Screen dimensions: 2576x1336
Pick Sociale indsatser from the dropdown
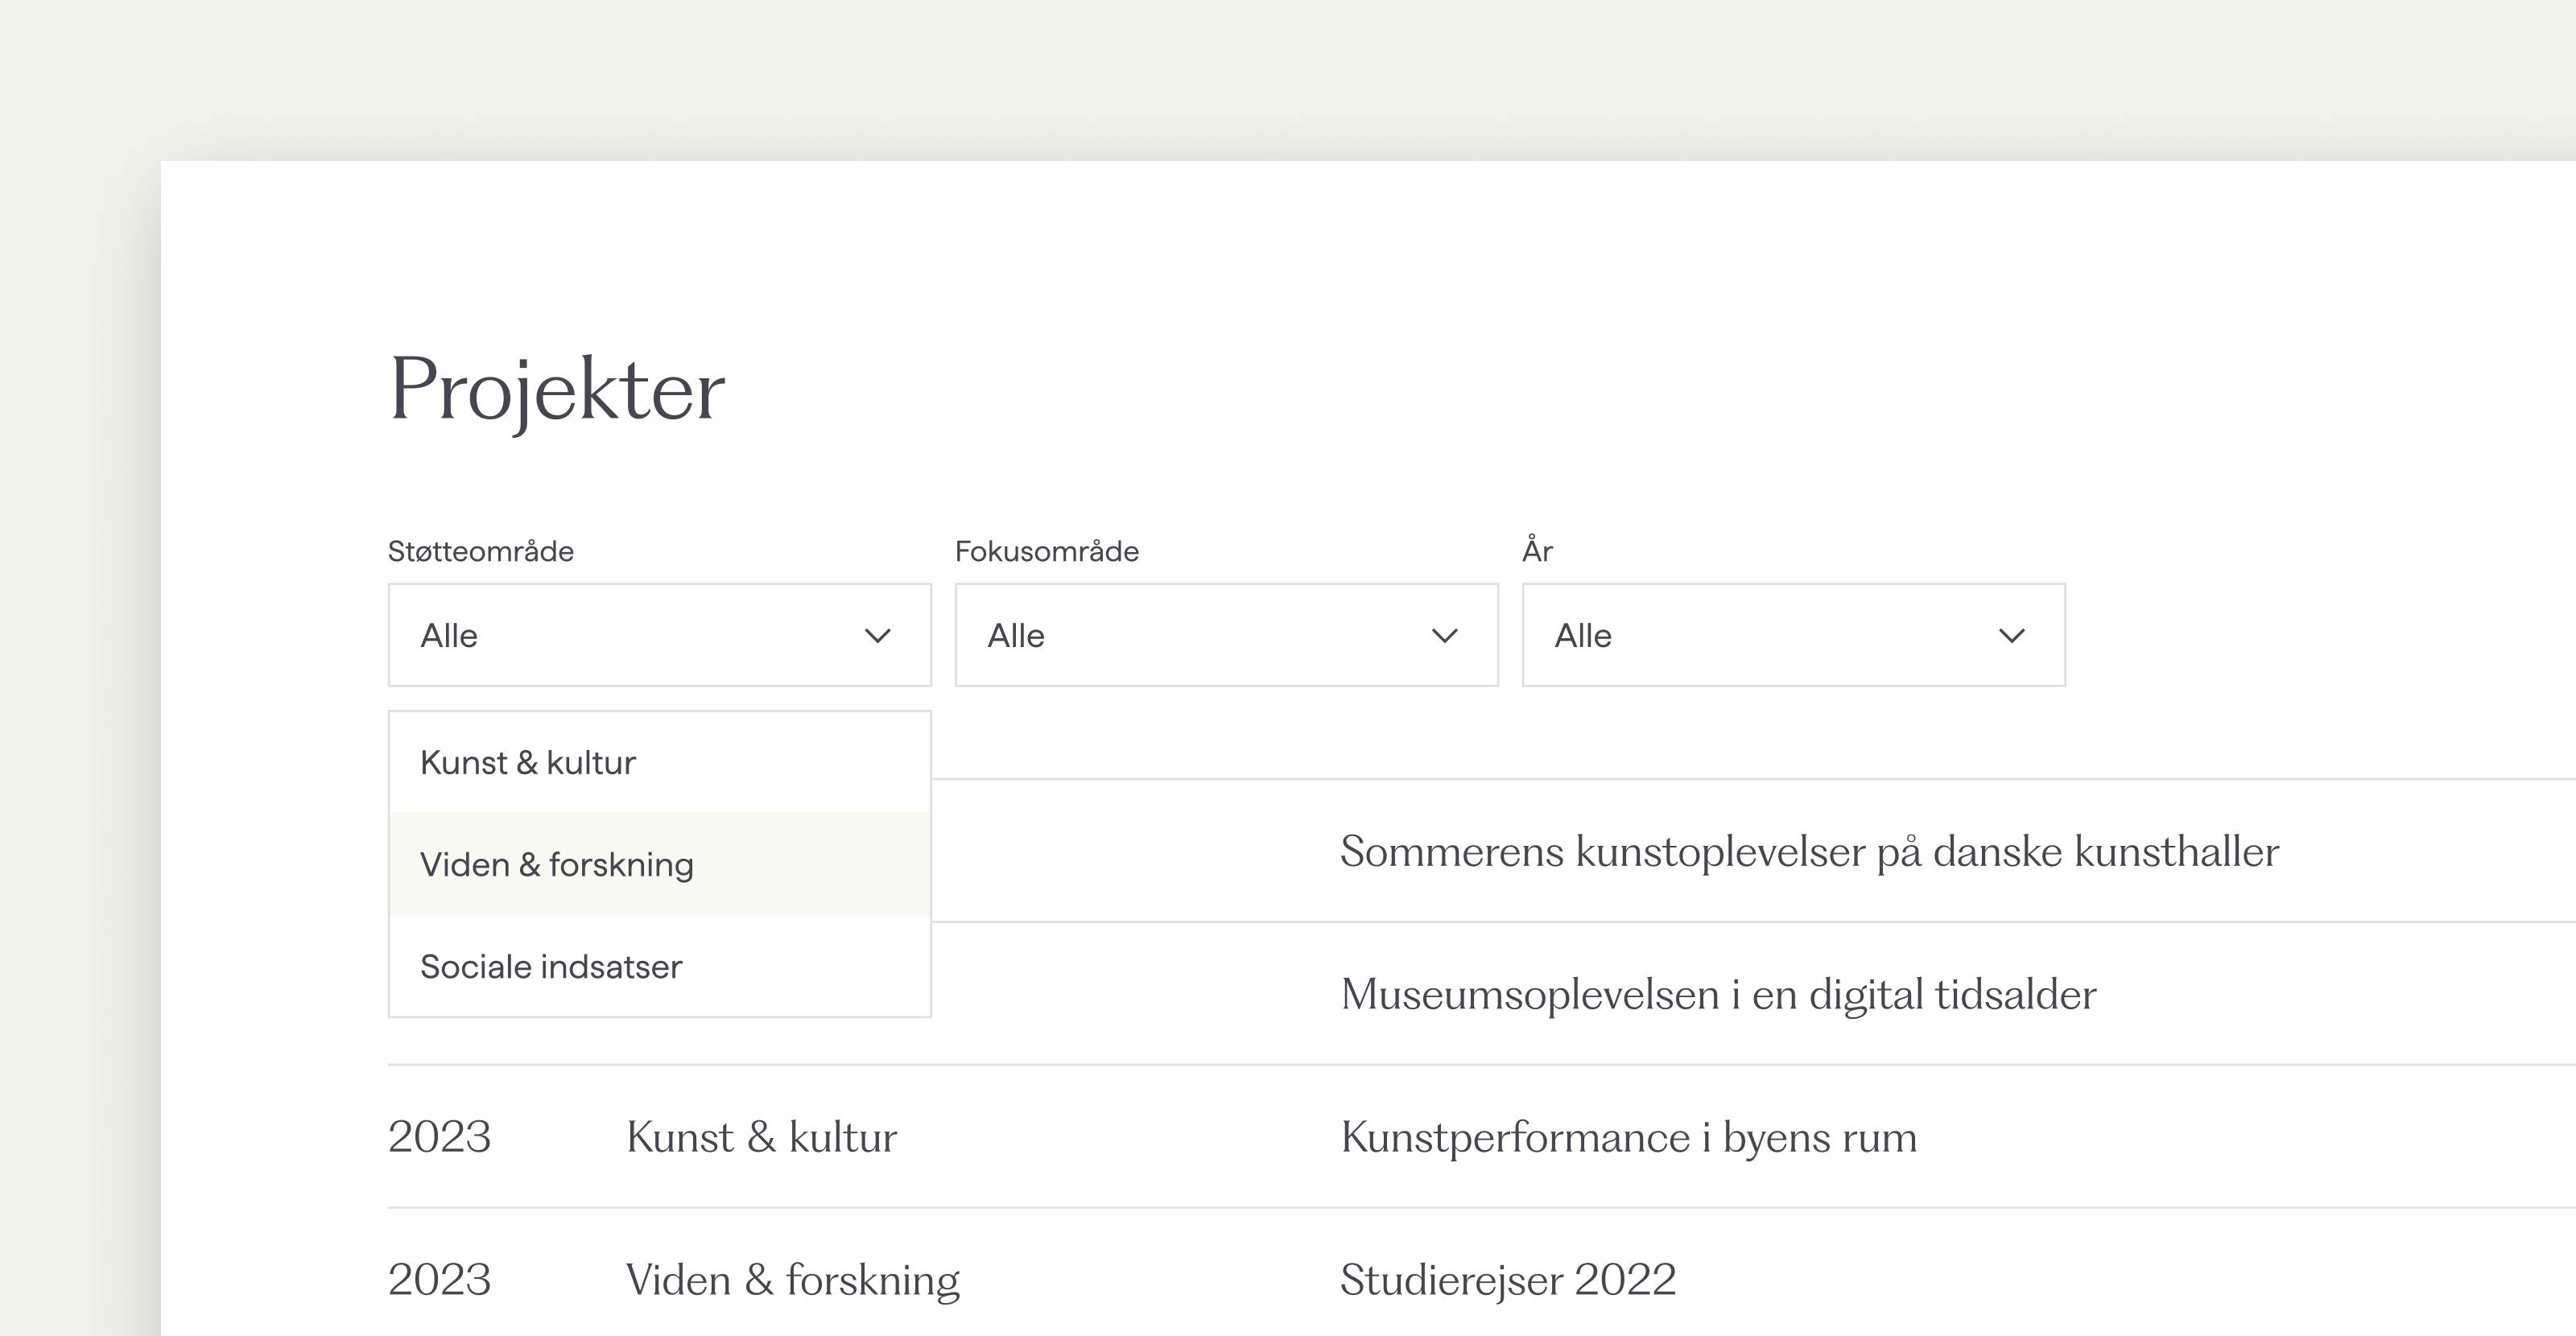pos(551,967)
